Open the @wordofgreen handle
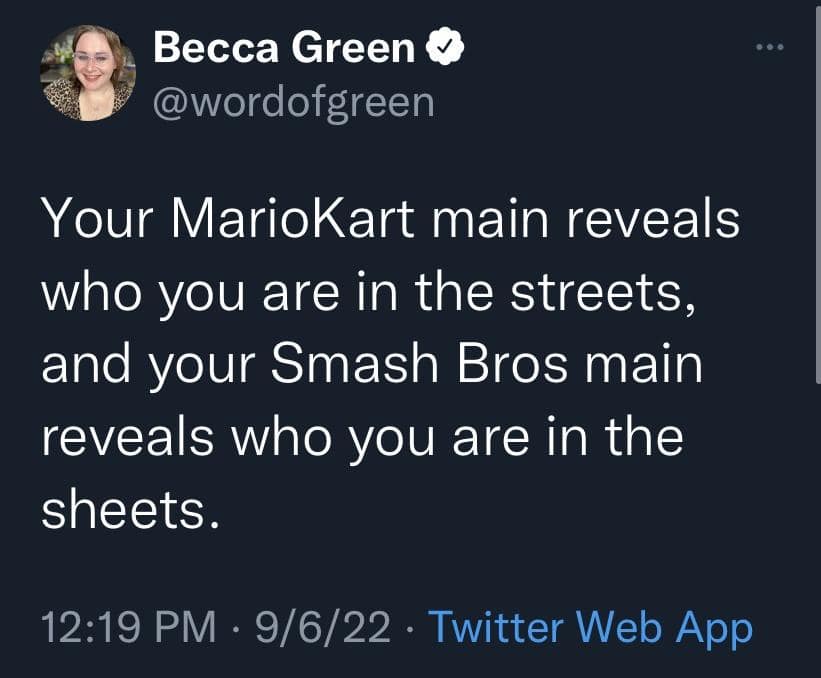This screenshot has height=678, width=821. click(x=293, y=101)
